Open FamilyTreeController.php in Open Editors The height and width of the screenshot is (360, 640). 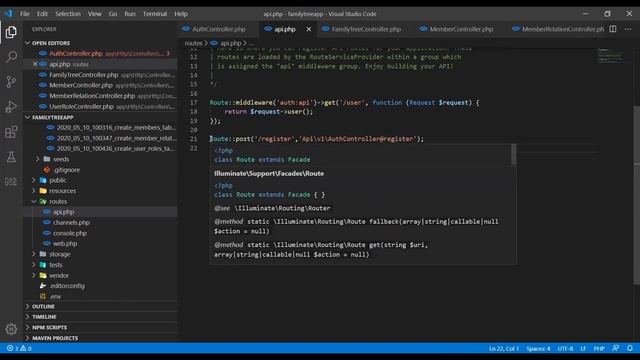(x=100, y=75)
